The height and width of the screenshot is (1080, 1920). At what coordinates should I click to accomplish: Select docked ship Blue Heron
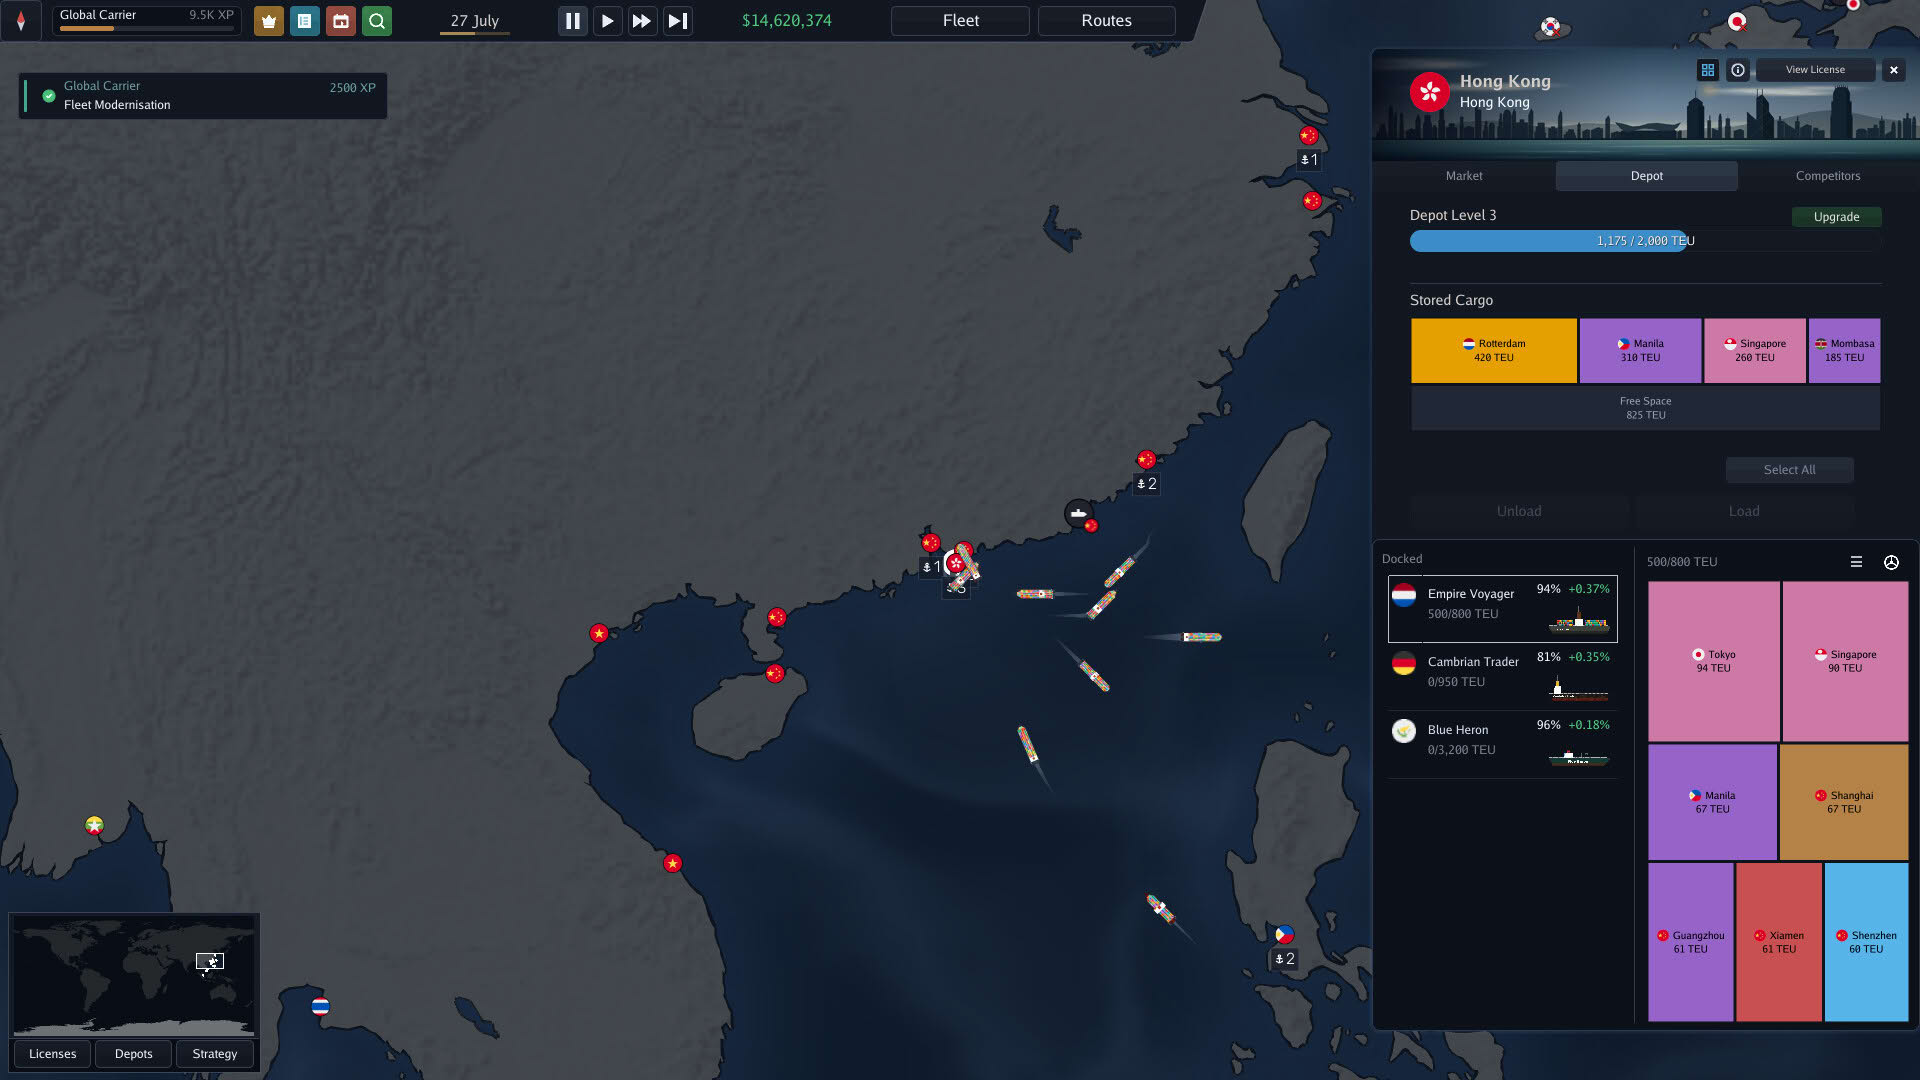(x=1502, y=744)
